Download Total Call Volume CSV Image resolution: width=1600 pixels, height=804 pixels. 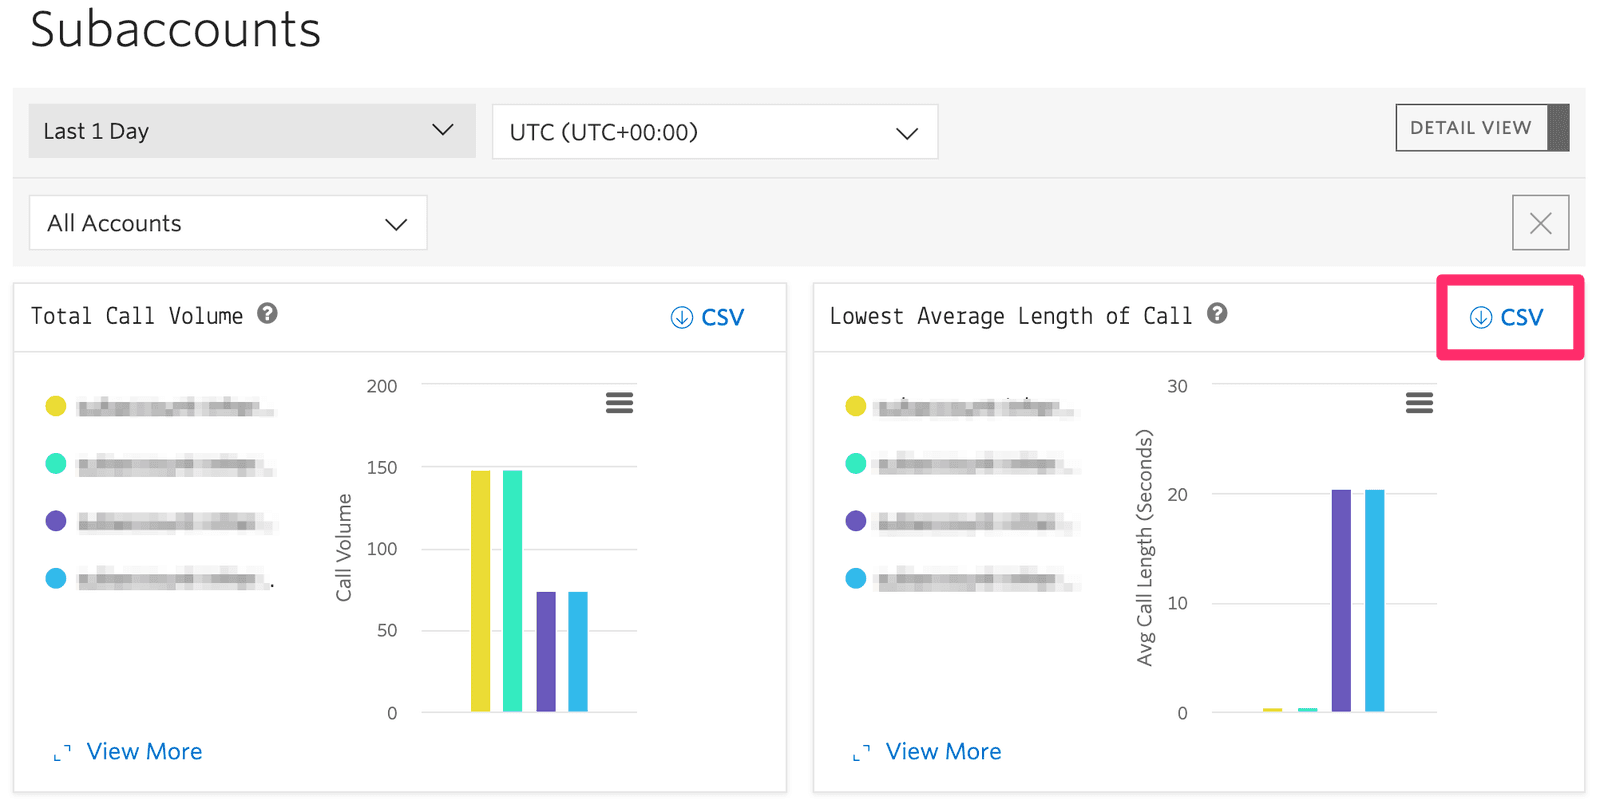708,318
